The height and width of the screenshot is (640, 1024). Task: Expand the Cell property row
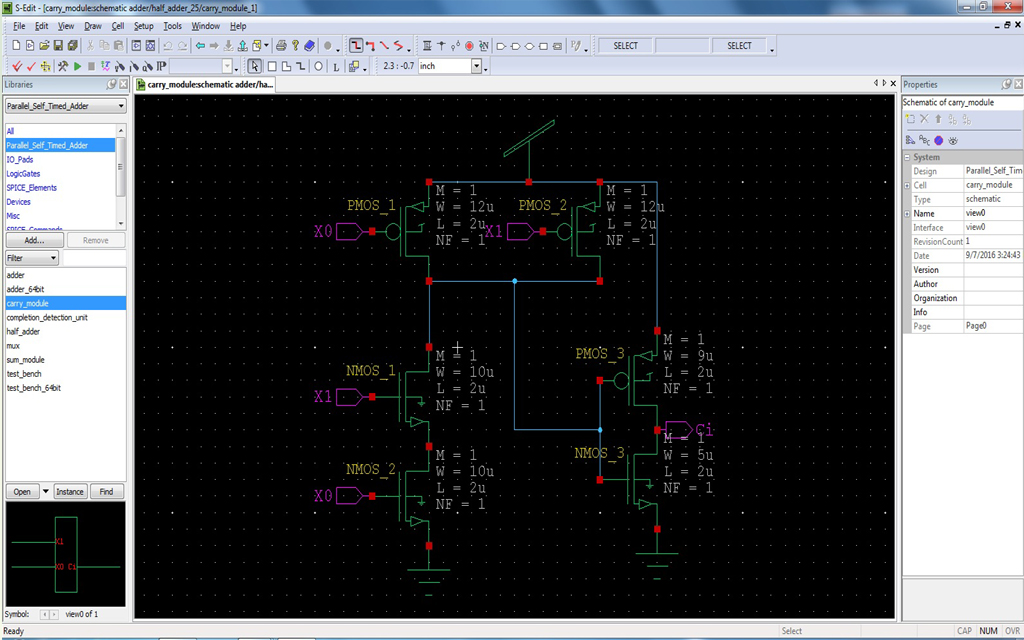click(x=907, y=185)
